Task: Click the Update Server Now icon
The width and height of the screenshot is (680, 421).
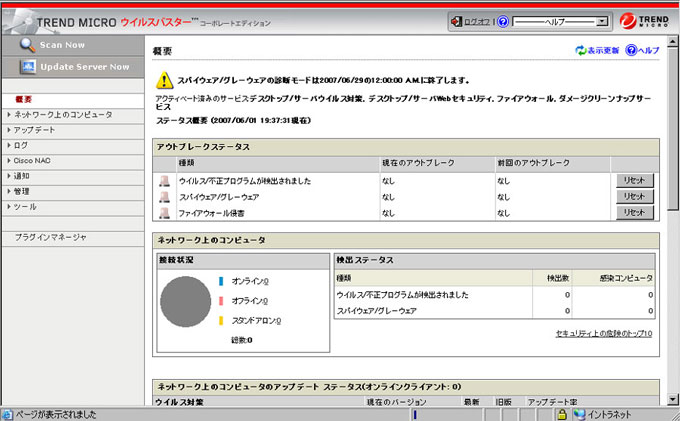Action: point(28,67)
